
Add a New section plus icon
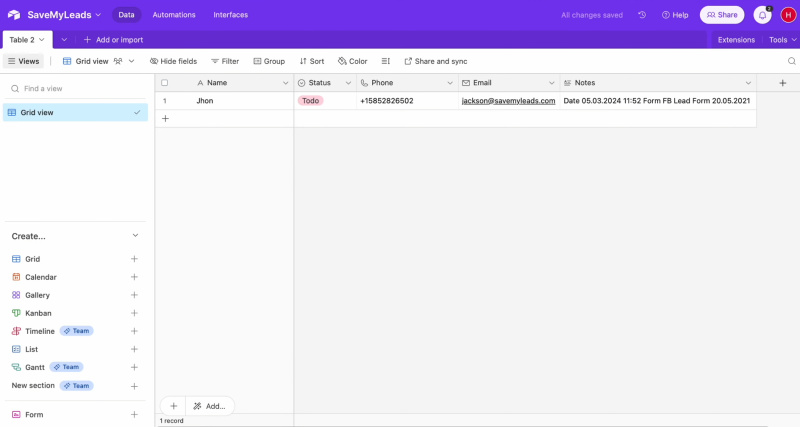[134, 386]
